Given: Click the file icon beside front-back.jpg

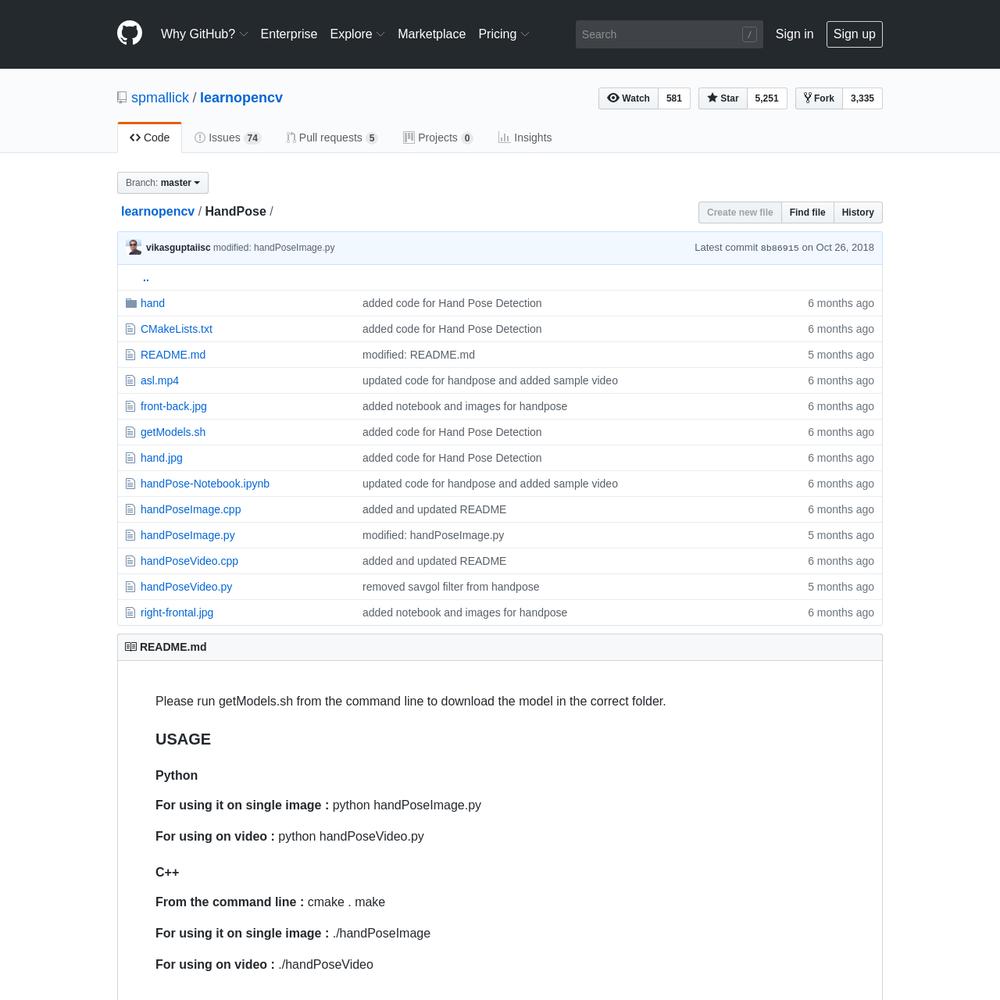Looking at the screenshot, I should pyautogui.click(x=130, y=406).
